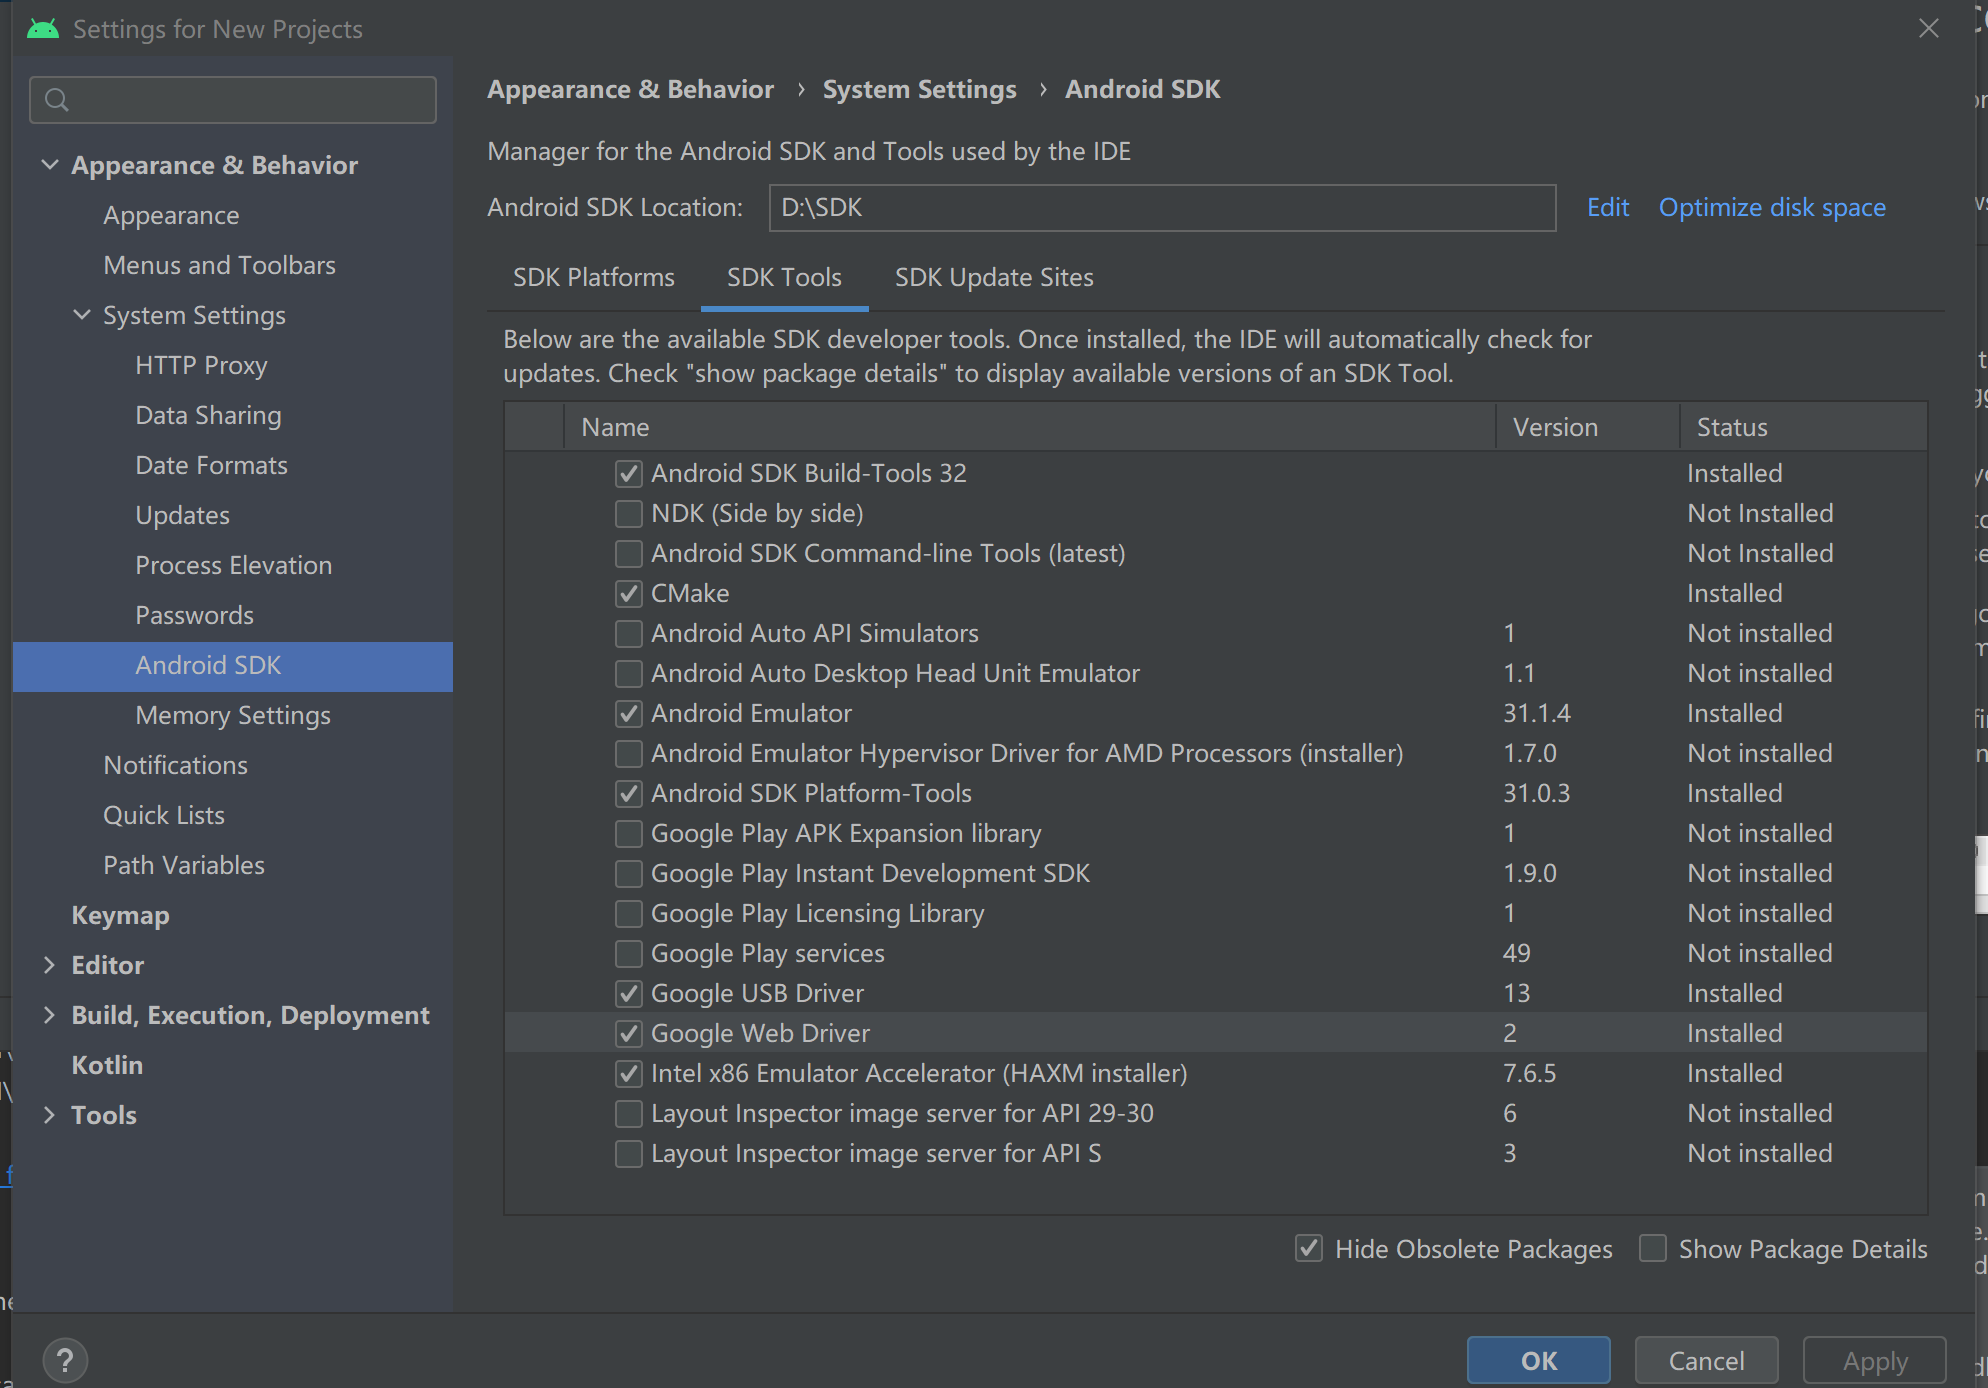The height and width of the screenshot is (1388, 1988).
Task: Click the Cancel button
Action: pyautogui.click(x=1706, y=1360)
